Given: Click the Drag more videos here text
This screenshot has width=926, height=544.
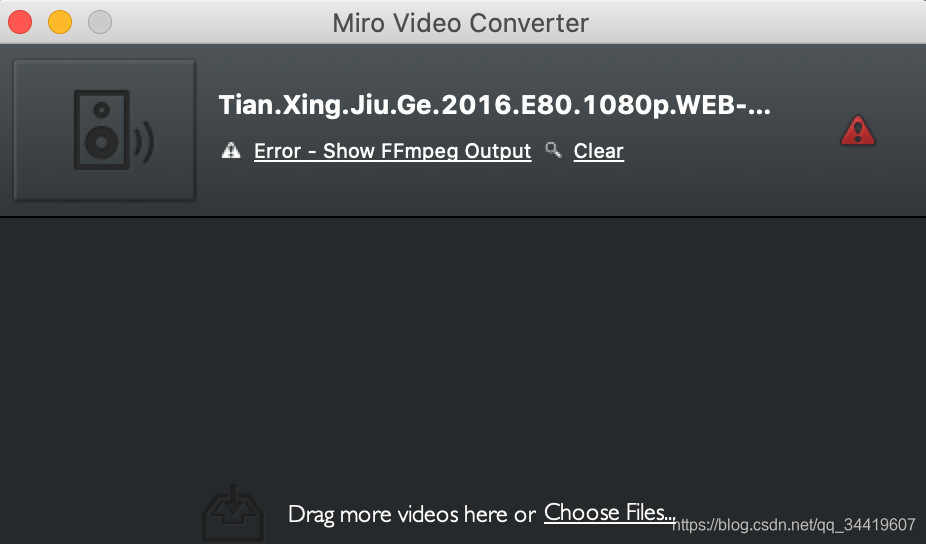Looking at the screenshot, I should coord(412,514).
